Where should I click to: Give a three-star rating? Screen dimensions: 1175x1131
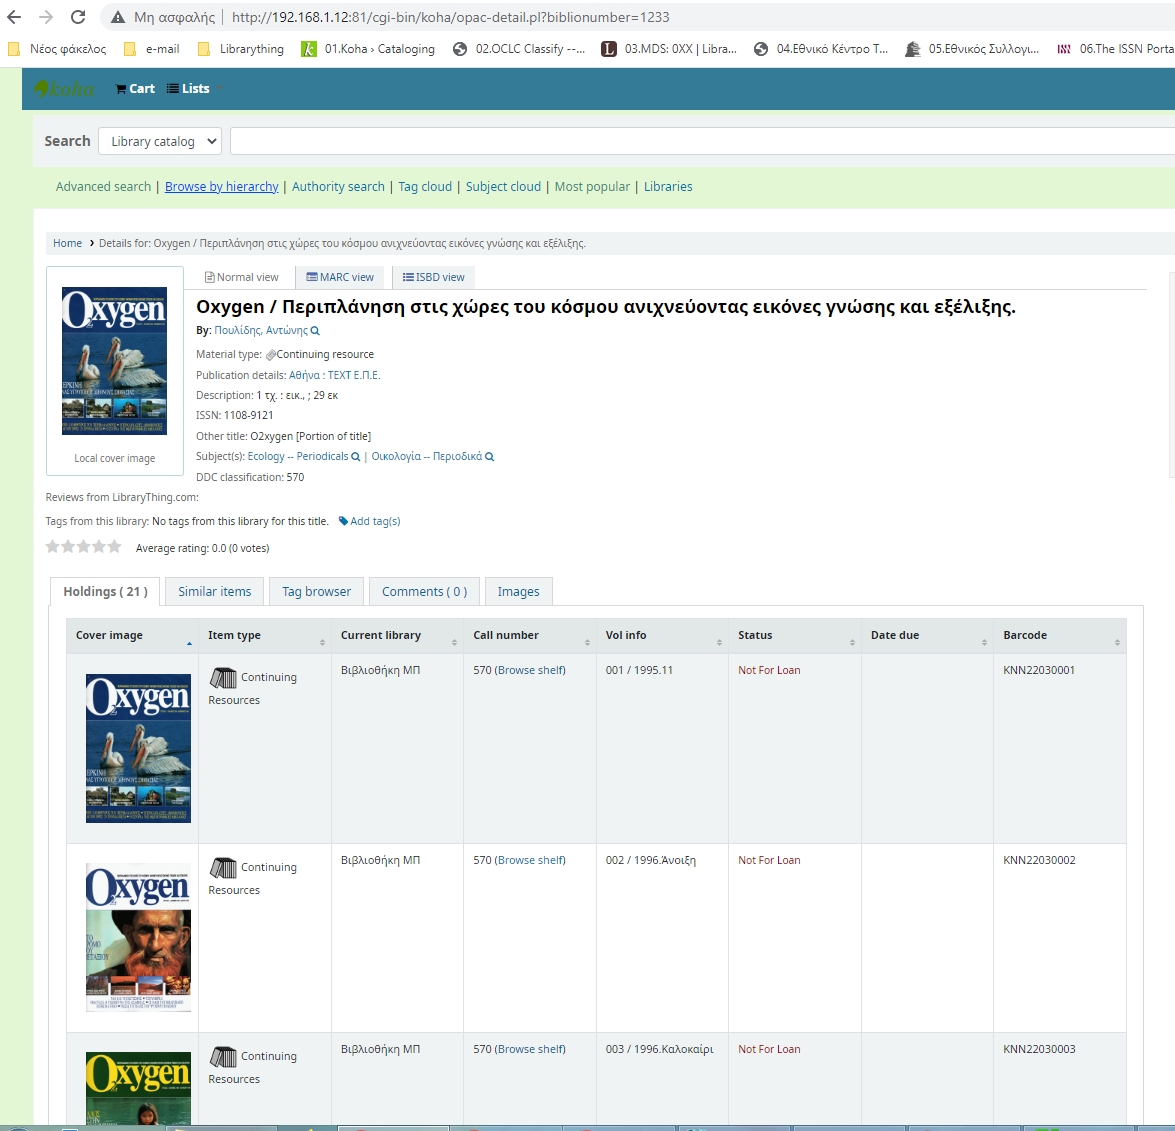point(84,547)
